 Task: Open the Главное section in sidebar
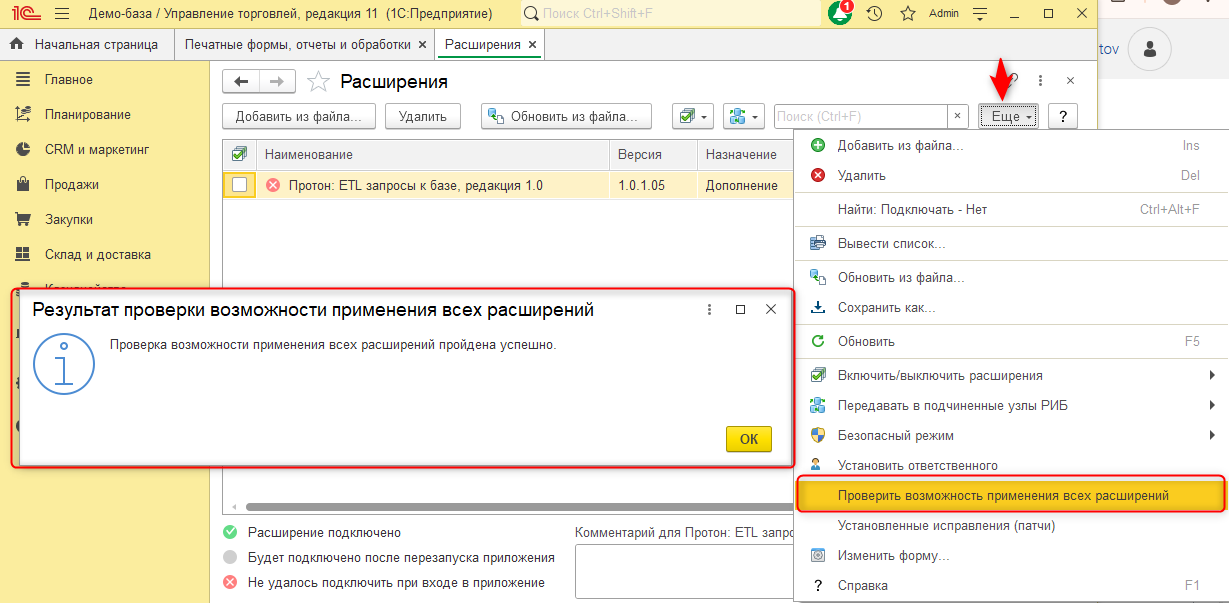(69, 79)
